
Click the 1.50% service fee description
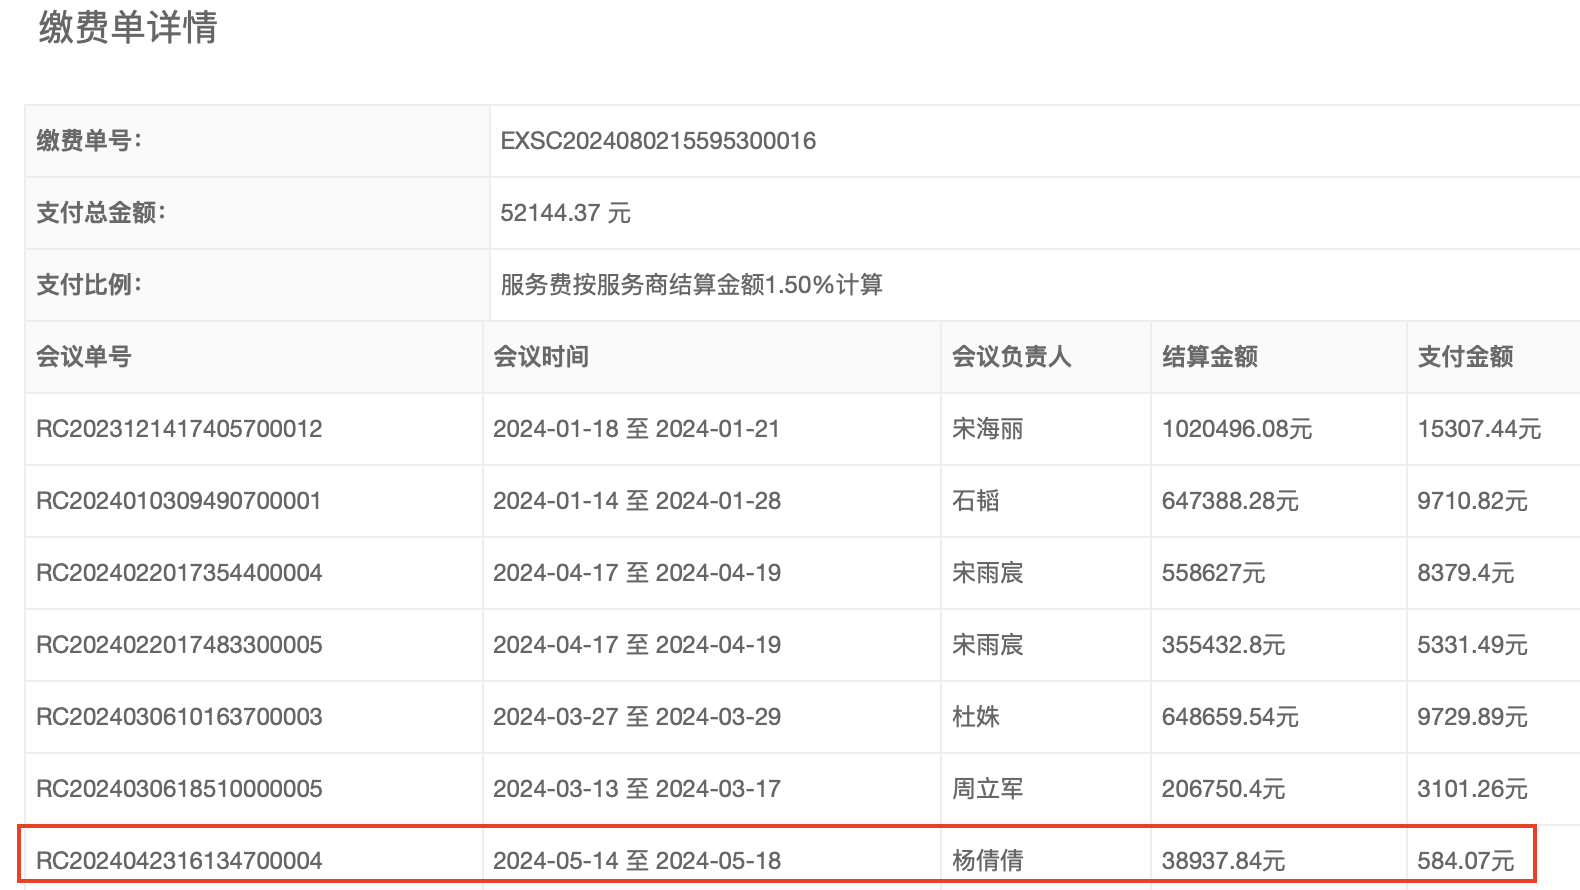coord(691,285)
